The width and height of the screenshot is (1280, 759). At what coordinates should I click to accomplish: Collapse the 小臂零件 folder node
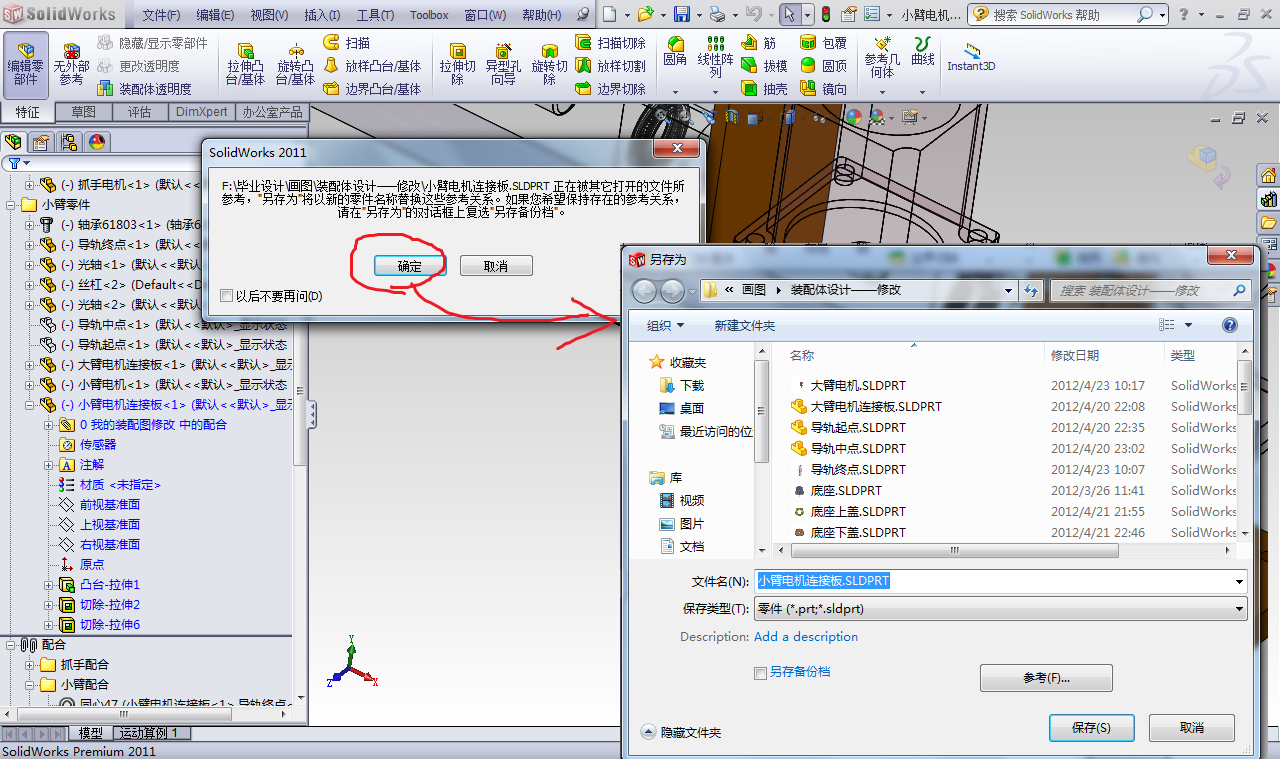point(11,205)
